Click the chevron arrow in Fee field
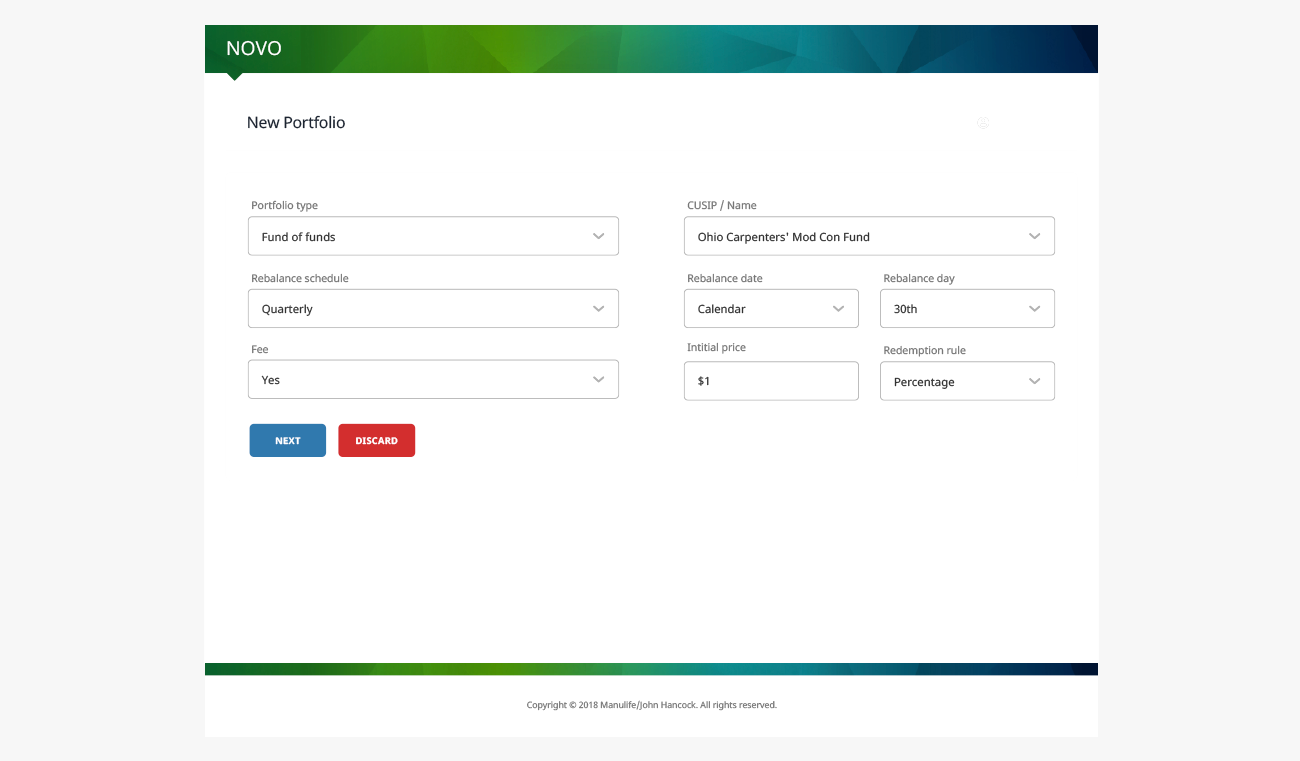Viewport: 1300px width, 761px height. point(598,380)
